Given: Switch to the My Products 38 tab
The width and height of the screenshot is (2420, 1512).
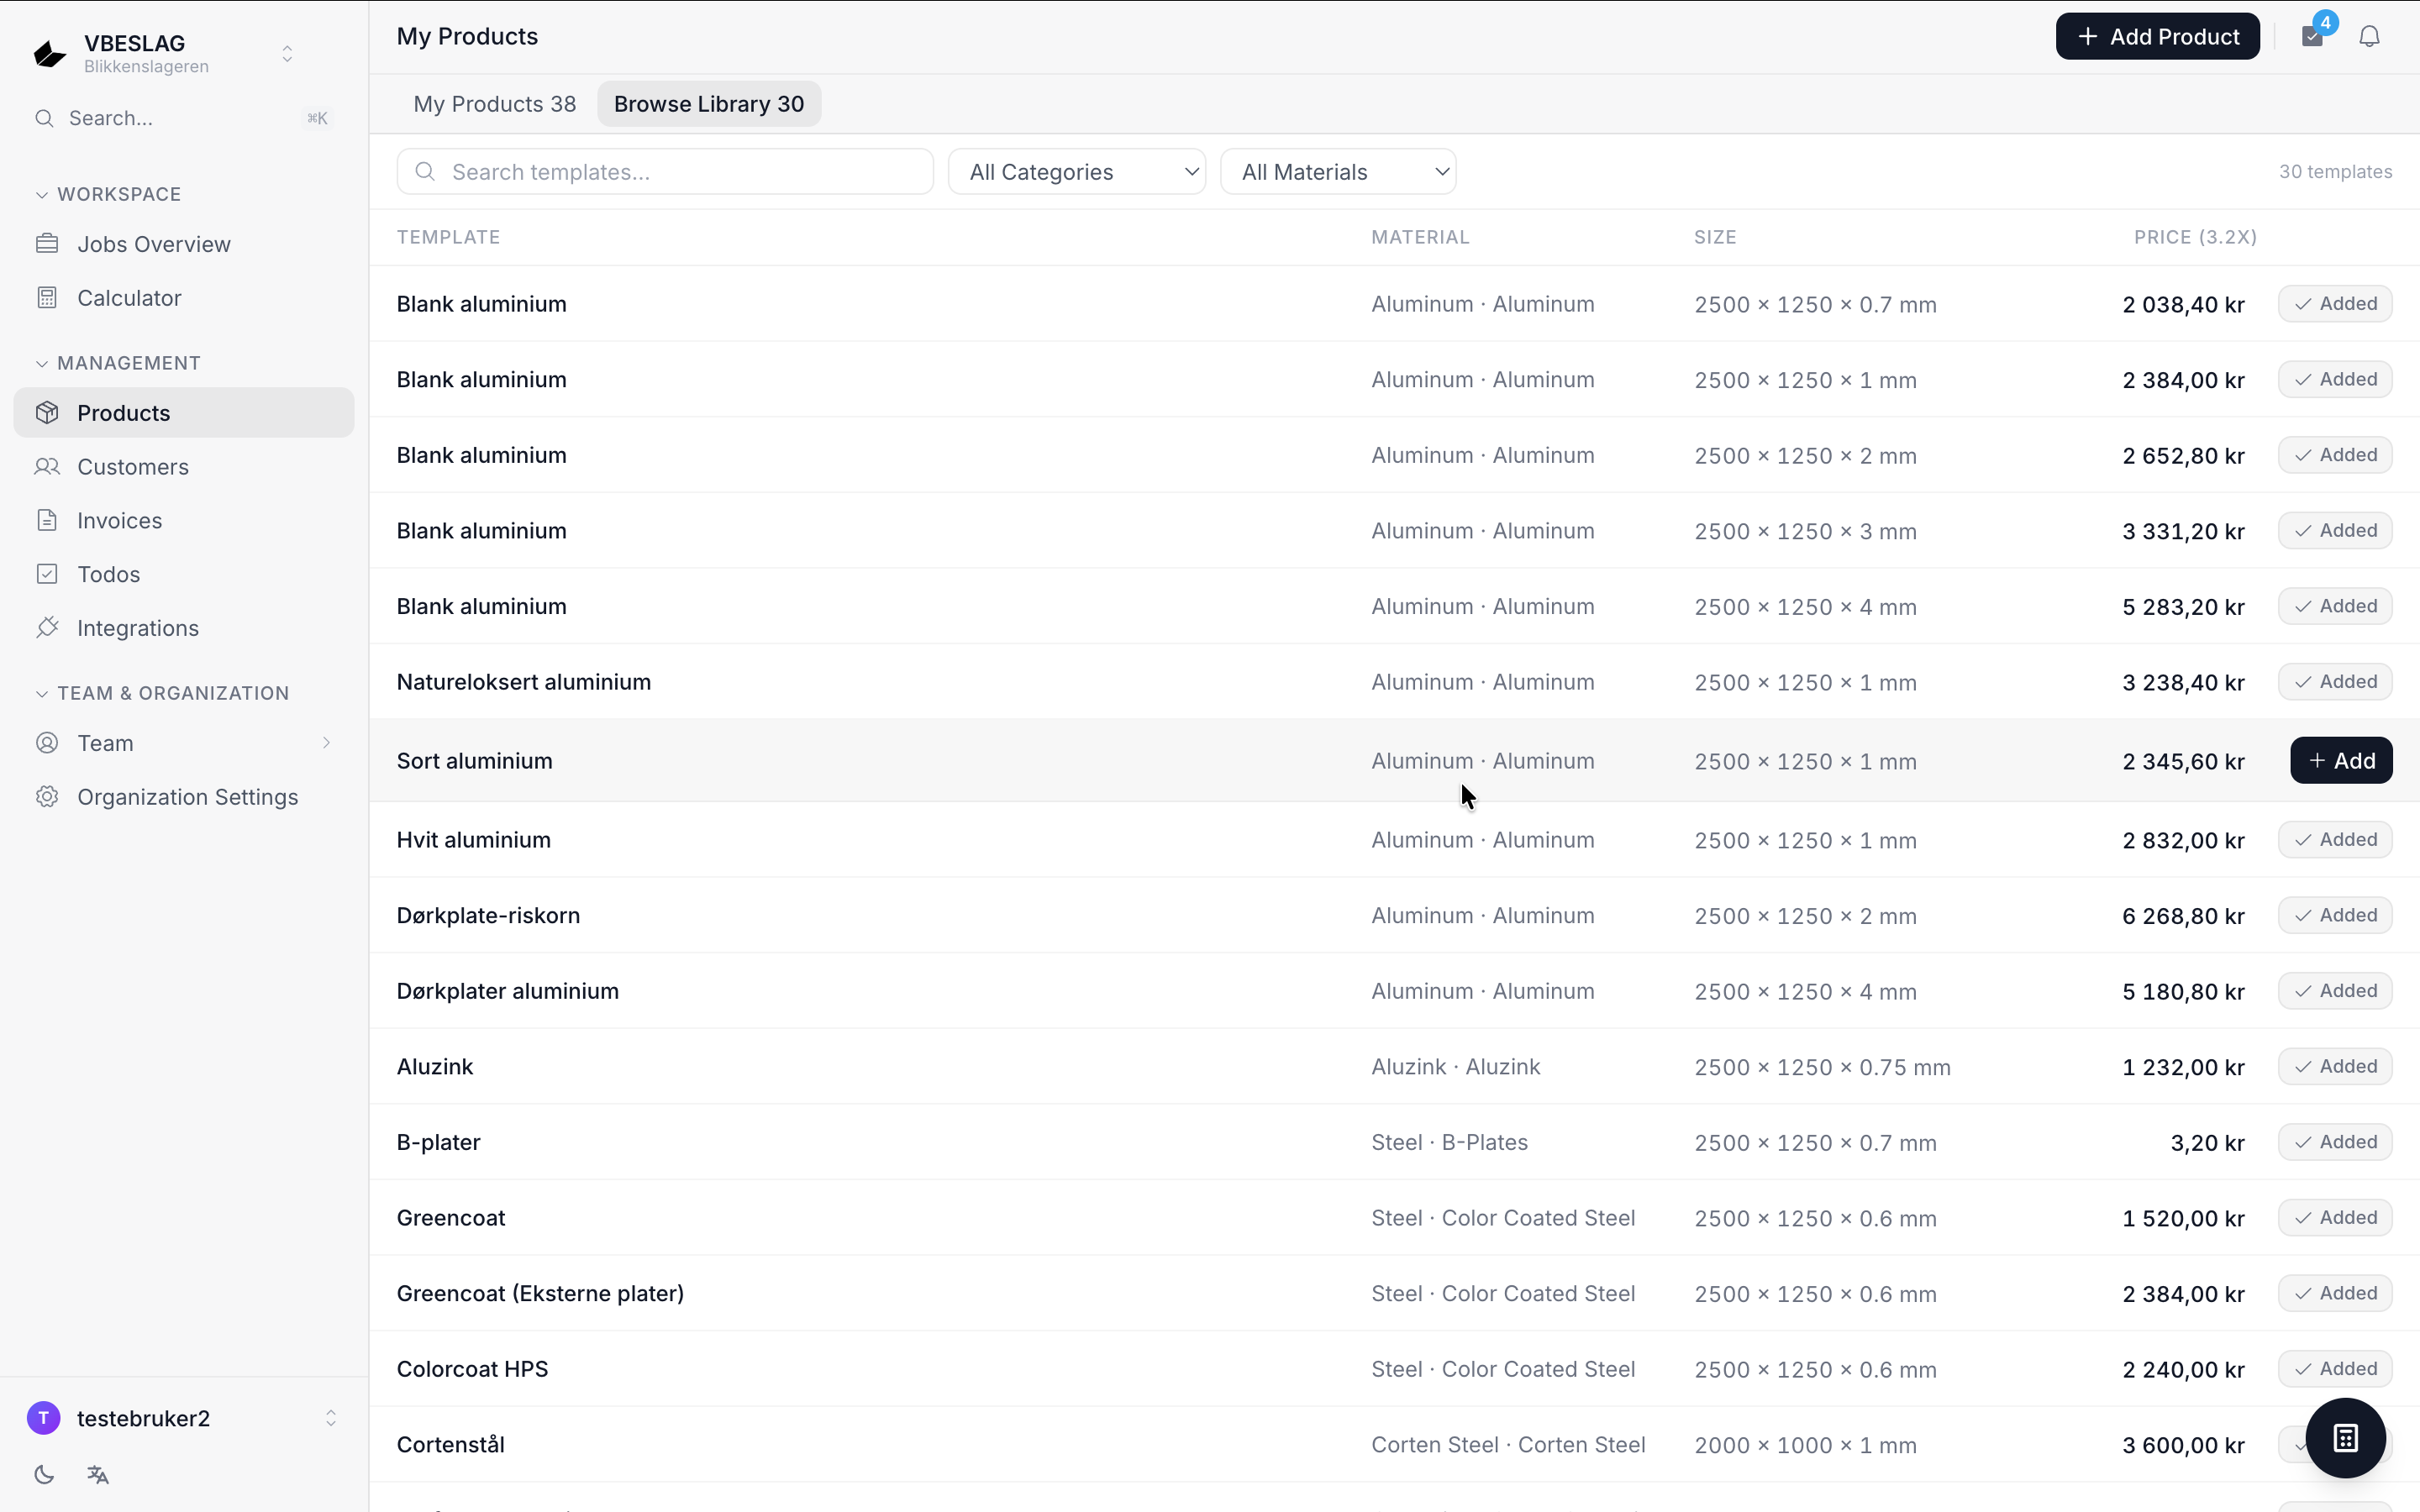Looking at the screenshot, I should click(495, 104).
